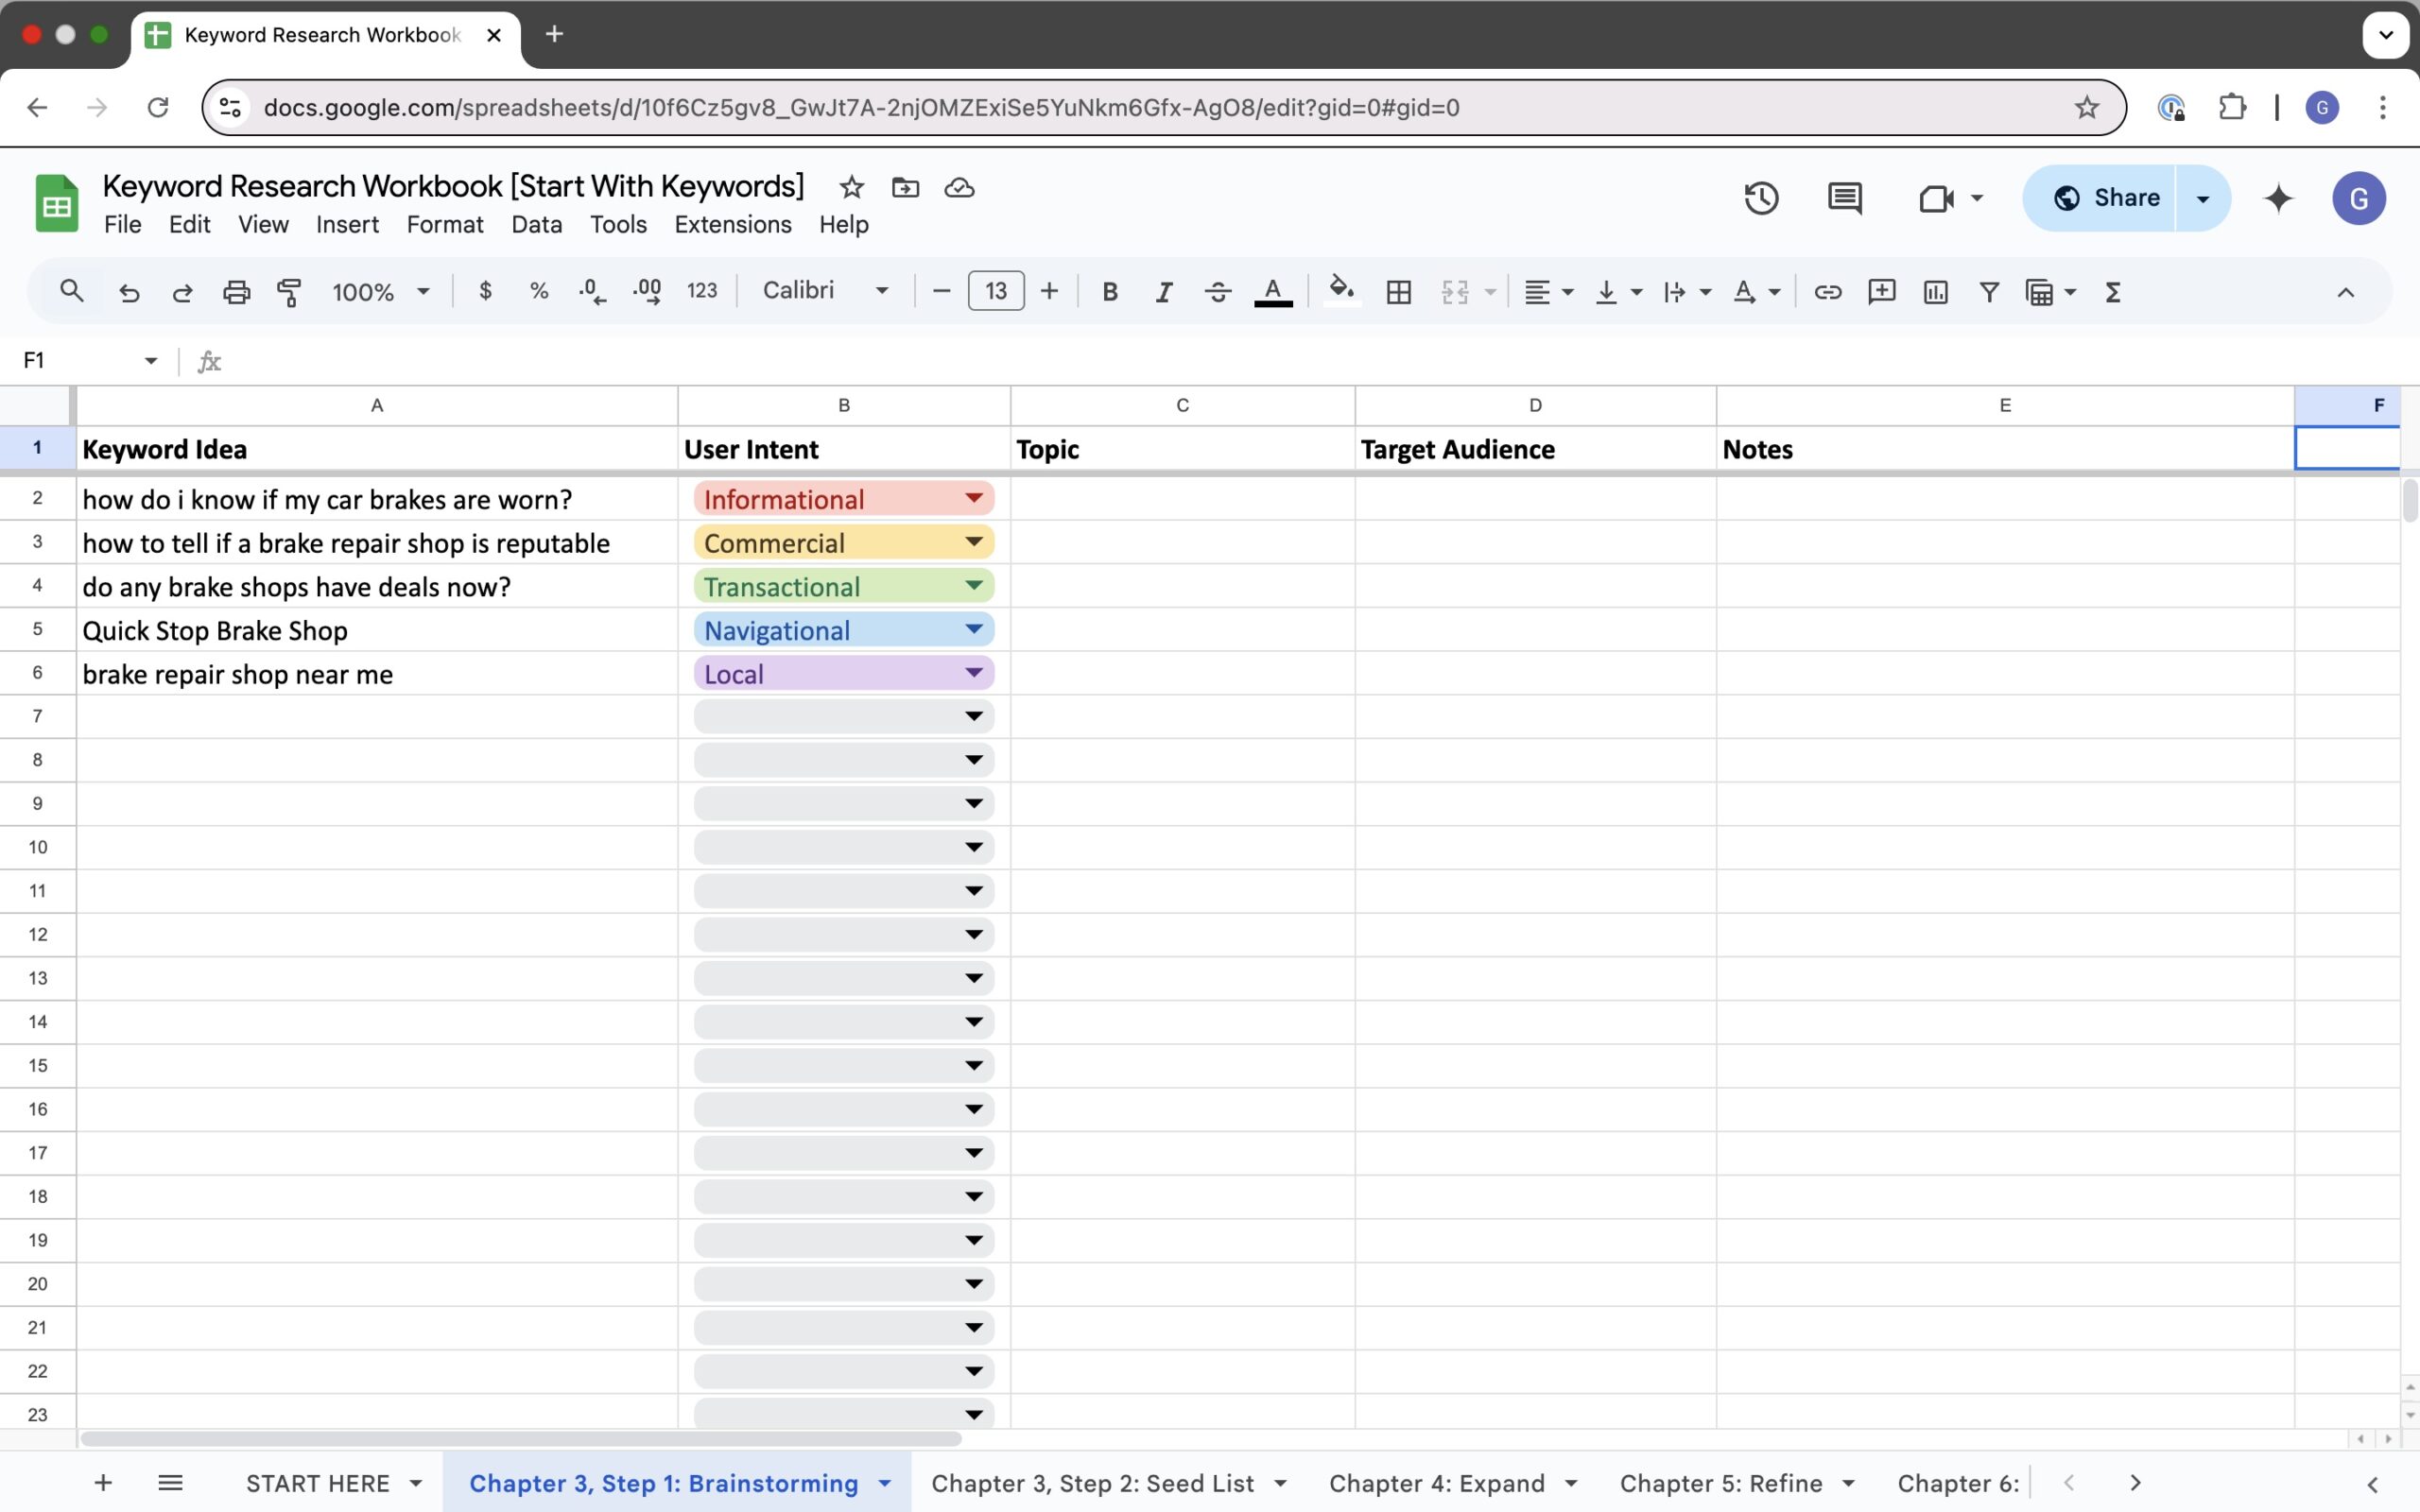Format as currency with dollar icon

point(485,291)
